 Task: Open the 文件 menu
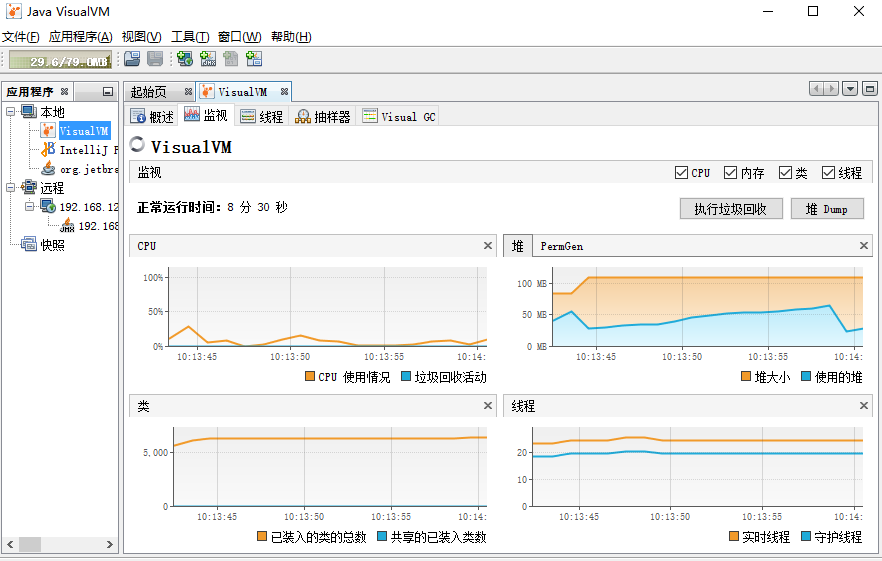coord(20,37)
